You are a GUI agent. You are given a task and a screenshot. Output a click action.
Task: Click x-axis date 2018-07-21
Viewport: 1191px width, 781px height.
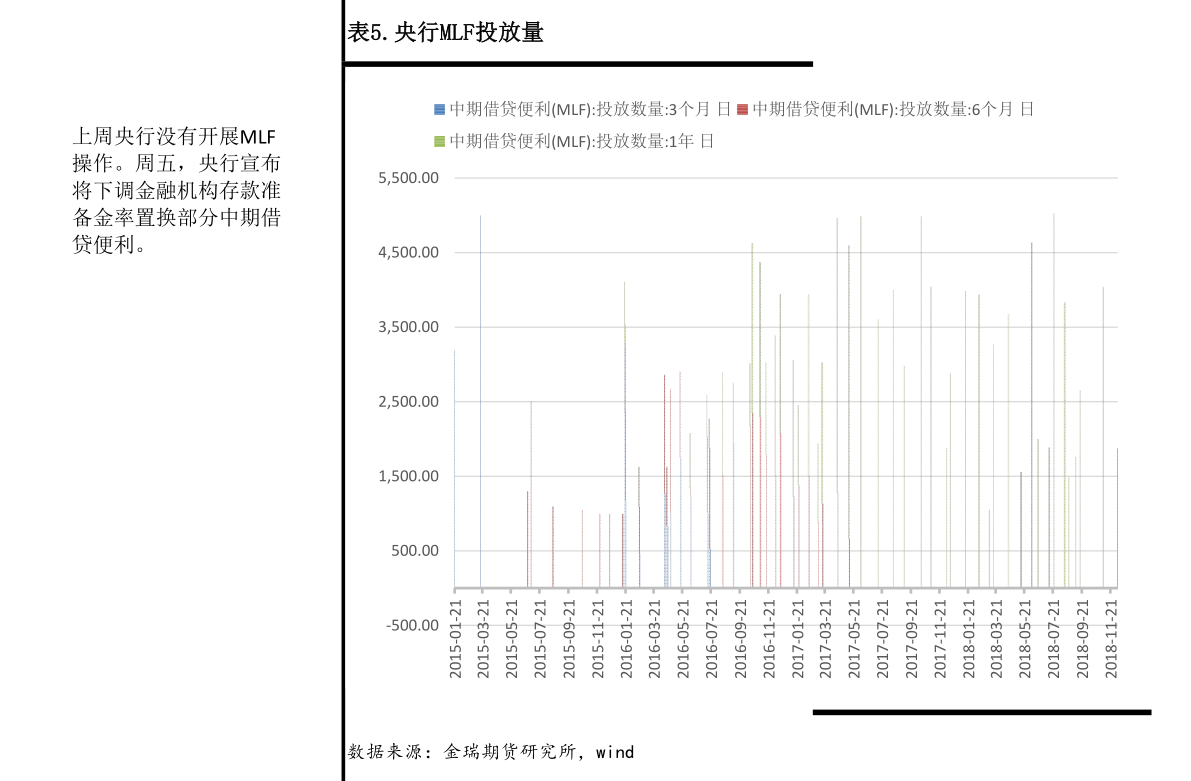1054,639
